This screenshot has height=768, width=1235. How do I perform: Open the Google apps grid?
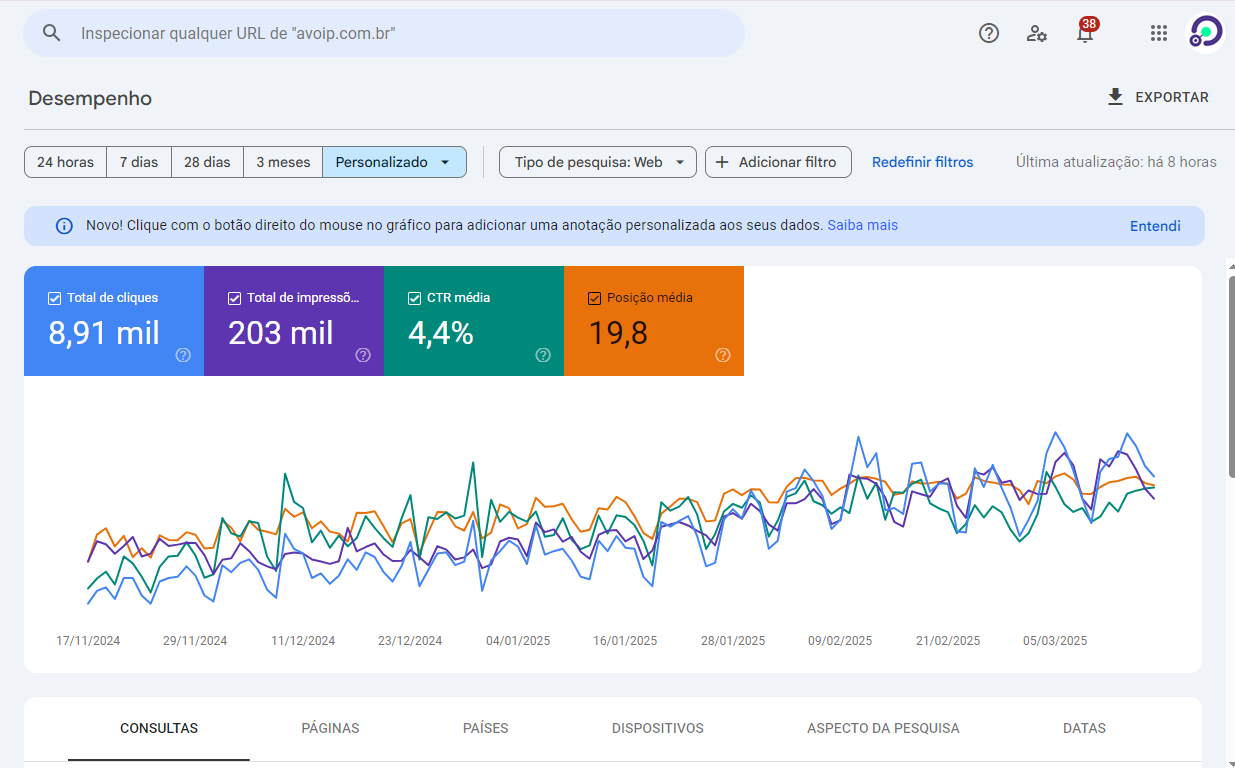(1158, 33)
